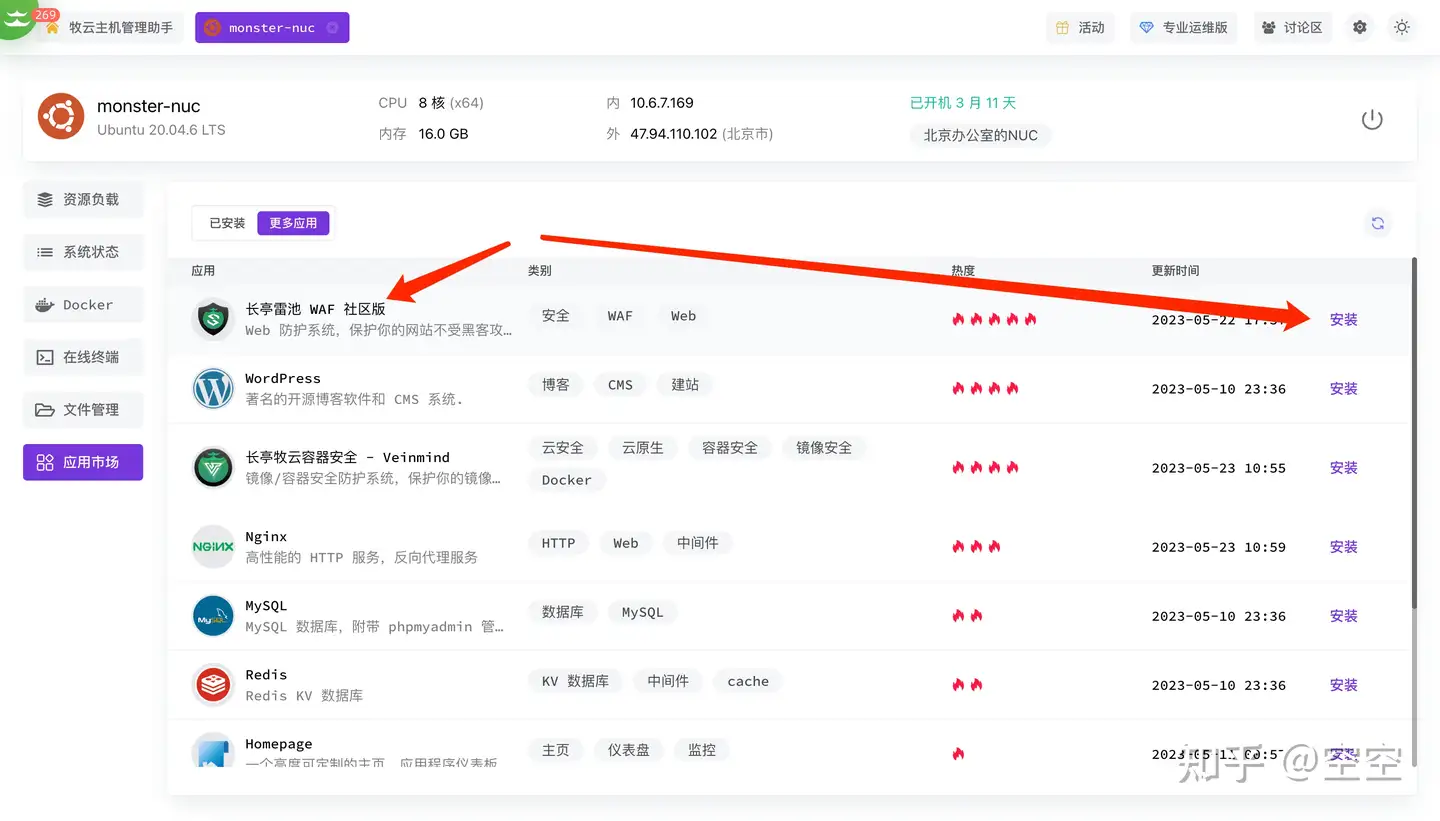Click the power button for monster-nuc
The height and width of the screenshot is (821, 1440).
[x=1372, y=120]
